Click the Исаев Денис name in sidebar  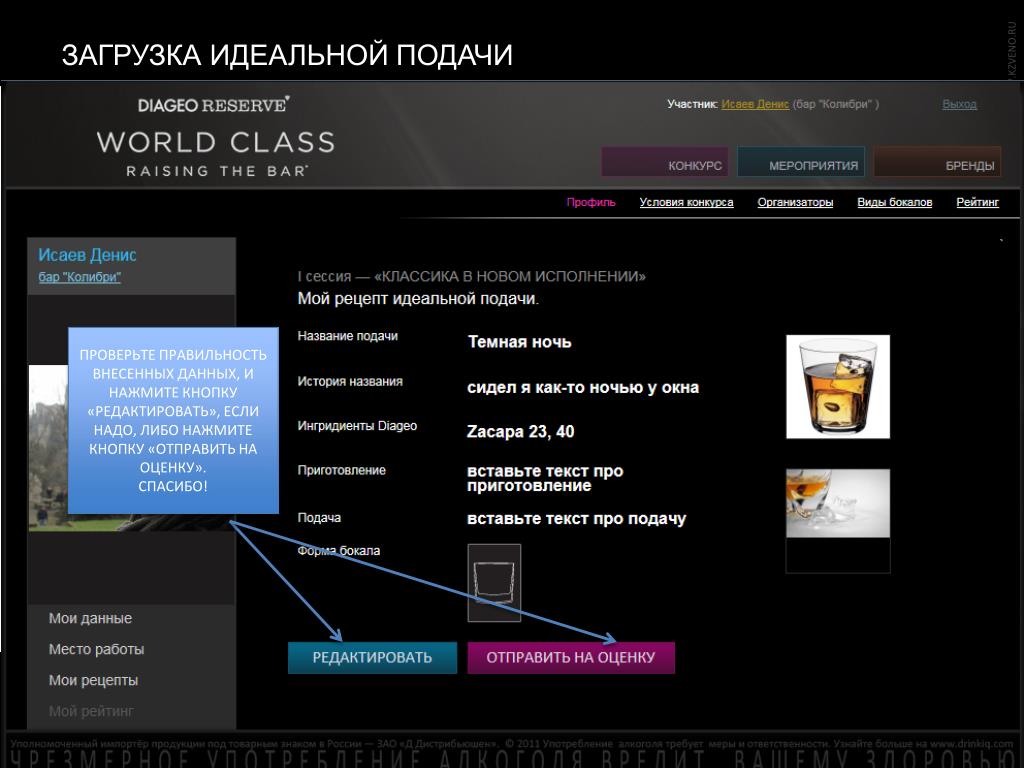click(x=88, y=255)
